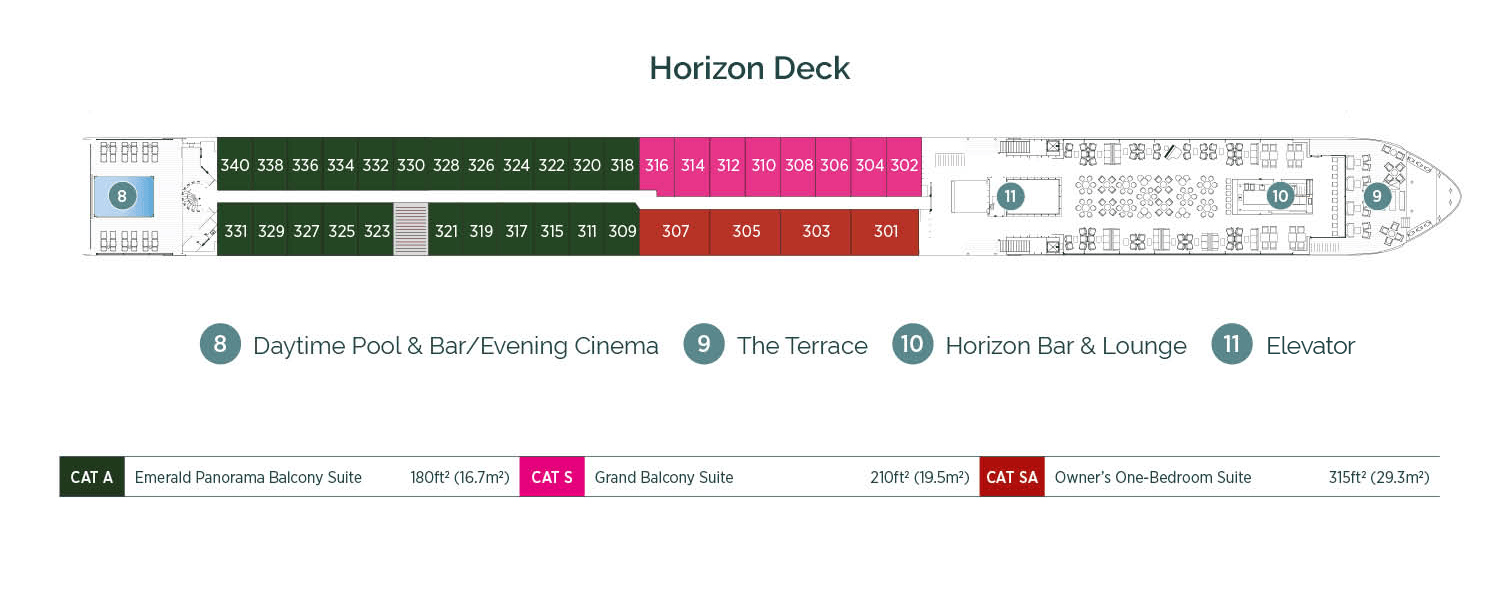Screen dimensions: 1500x600
Task: Select The Terrace marker 9 on the deck
Action: click(1379, 197)
